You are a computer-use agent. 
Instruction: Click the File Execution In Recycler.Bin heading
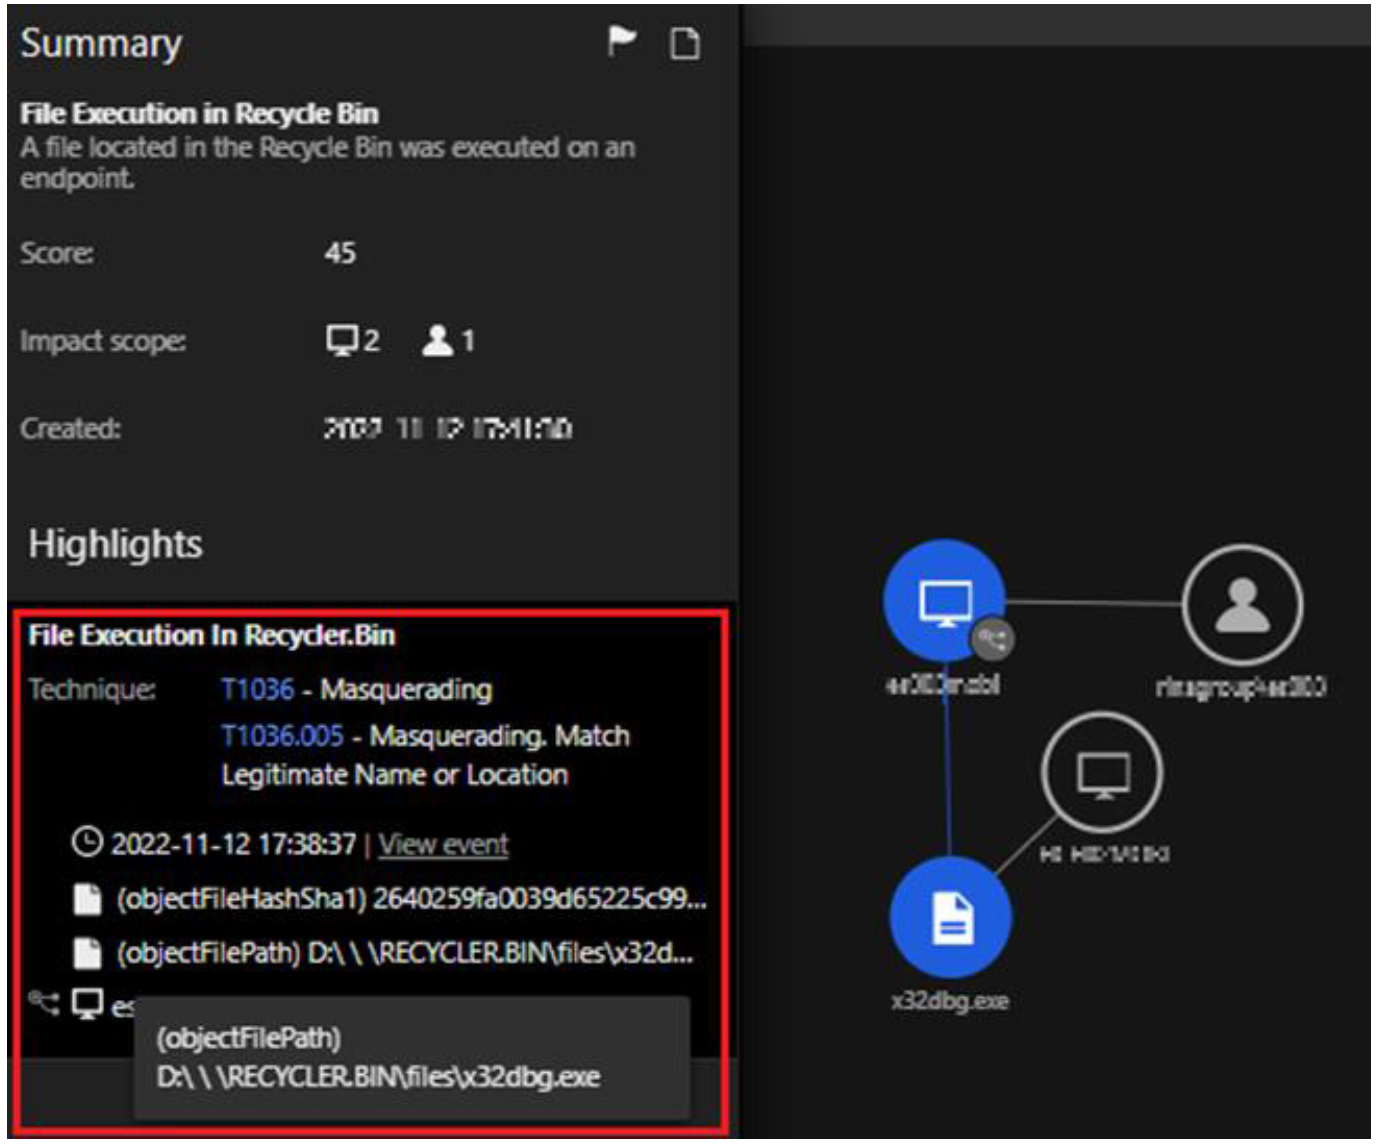coord(211,635)
